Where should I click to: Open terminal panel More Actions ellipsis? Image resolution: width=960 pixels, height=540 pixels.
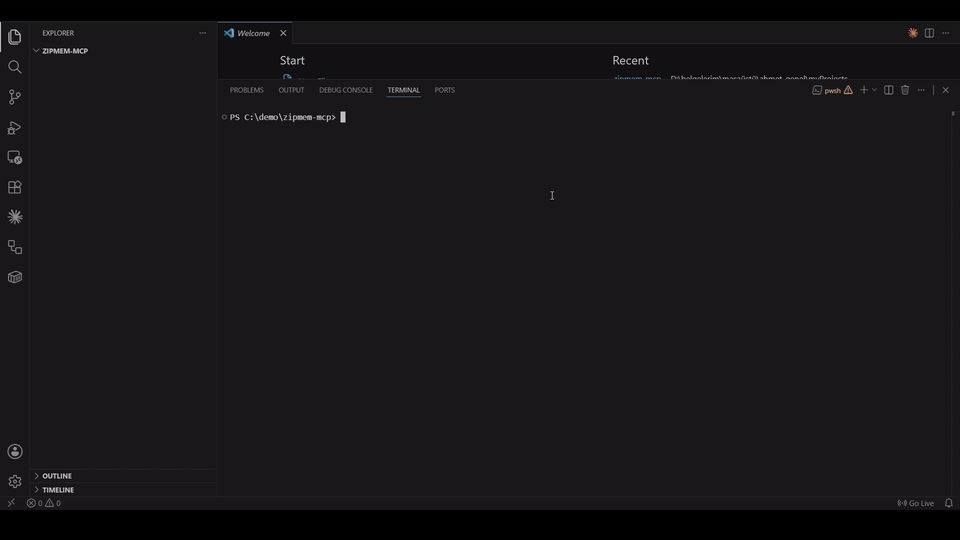tap(921, 90)
